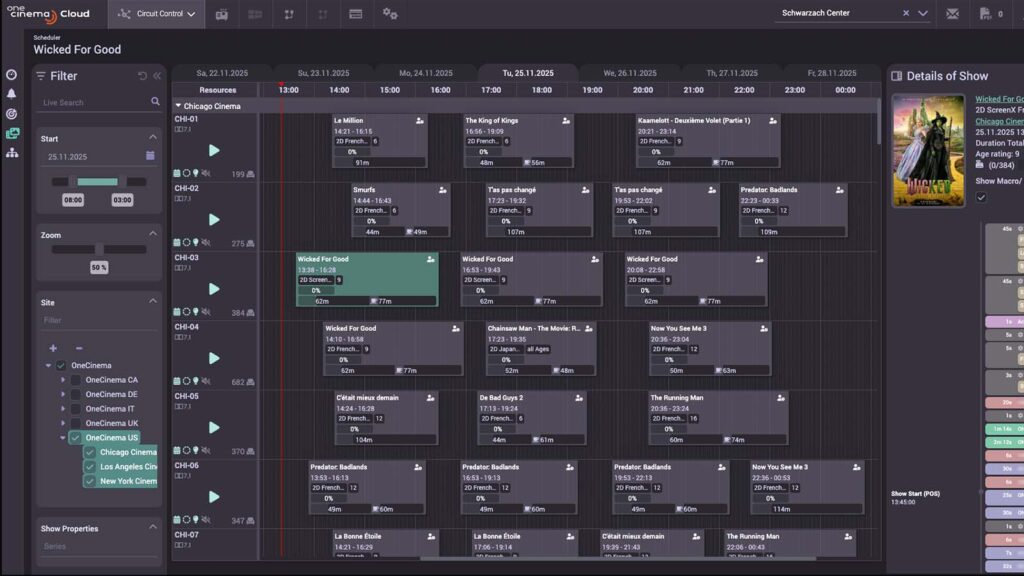Toggle the Show Macro checkbox
Viewport: 1024px width, 576px height.
tap(981, 197)
